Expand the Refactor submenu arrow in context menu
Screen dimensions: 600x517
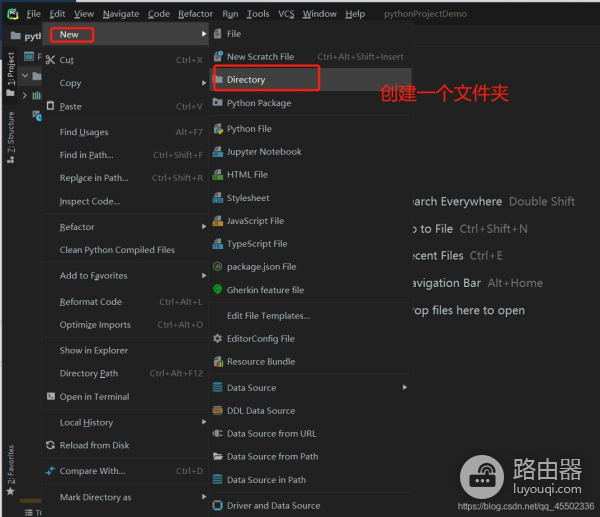(x=204, y=227)
